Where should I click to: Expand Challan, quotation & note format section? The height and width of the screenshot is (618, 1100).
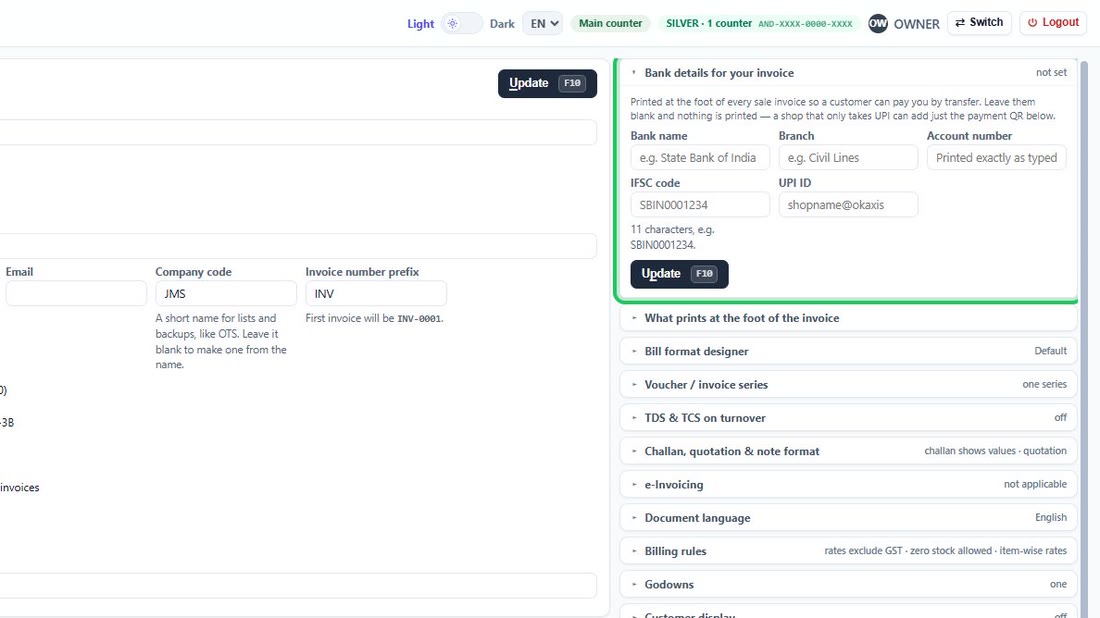[x=849, y=451]
